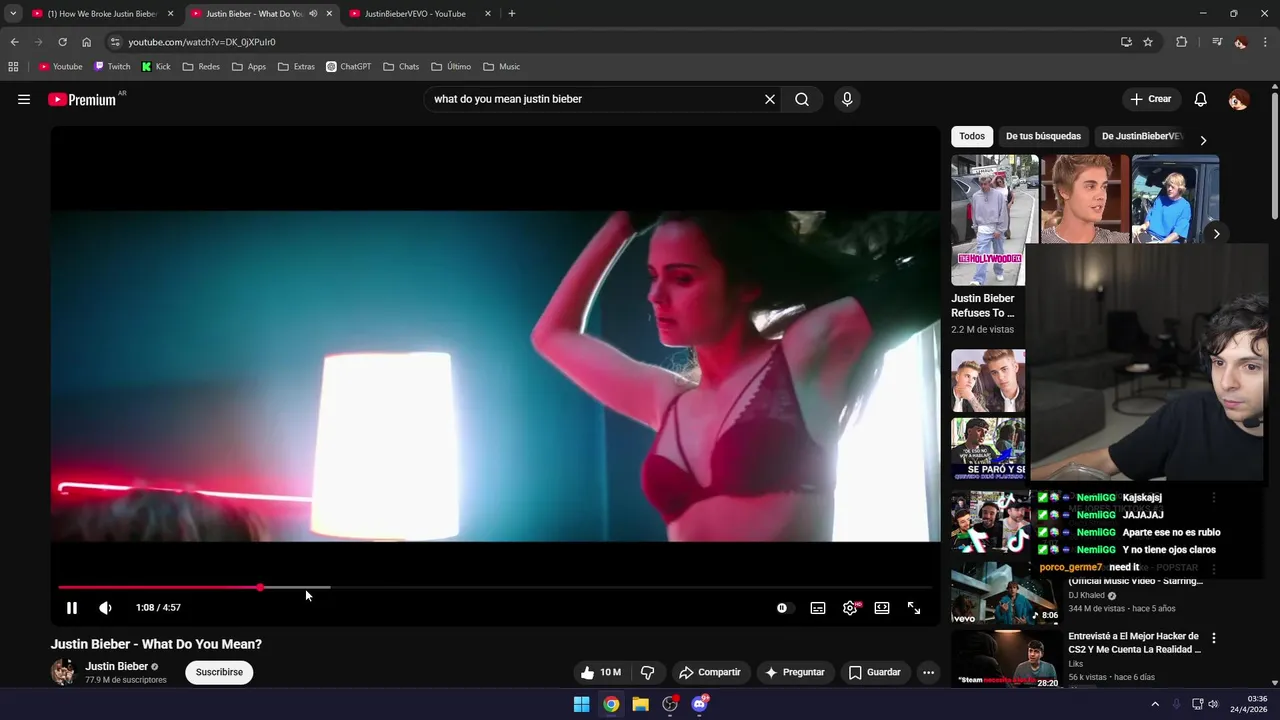
Task: Pause the video with the player pause button
Action: click(x=72, y=608)
